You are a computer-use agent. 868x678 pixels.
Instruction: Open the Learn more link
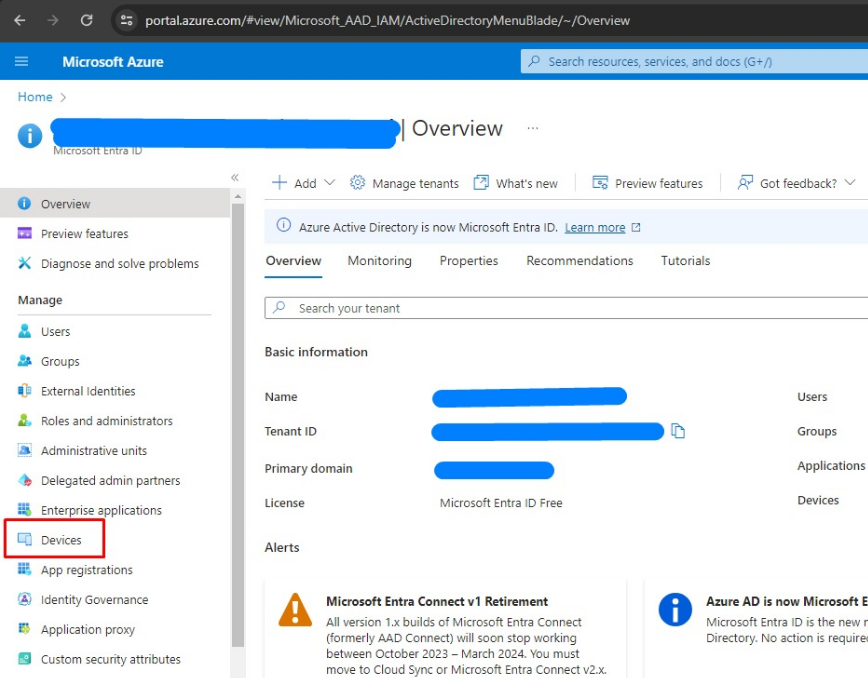595,227
